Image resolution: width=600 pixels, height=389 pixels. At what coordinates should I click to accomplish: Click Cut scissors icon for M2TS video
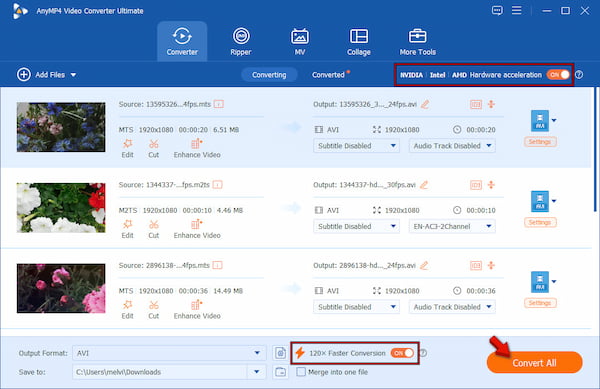pyautogui.click(x=153, y=225)
